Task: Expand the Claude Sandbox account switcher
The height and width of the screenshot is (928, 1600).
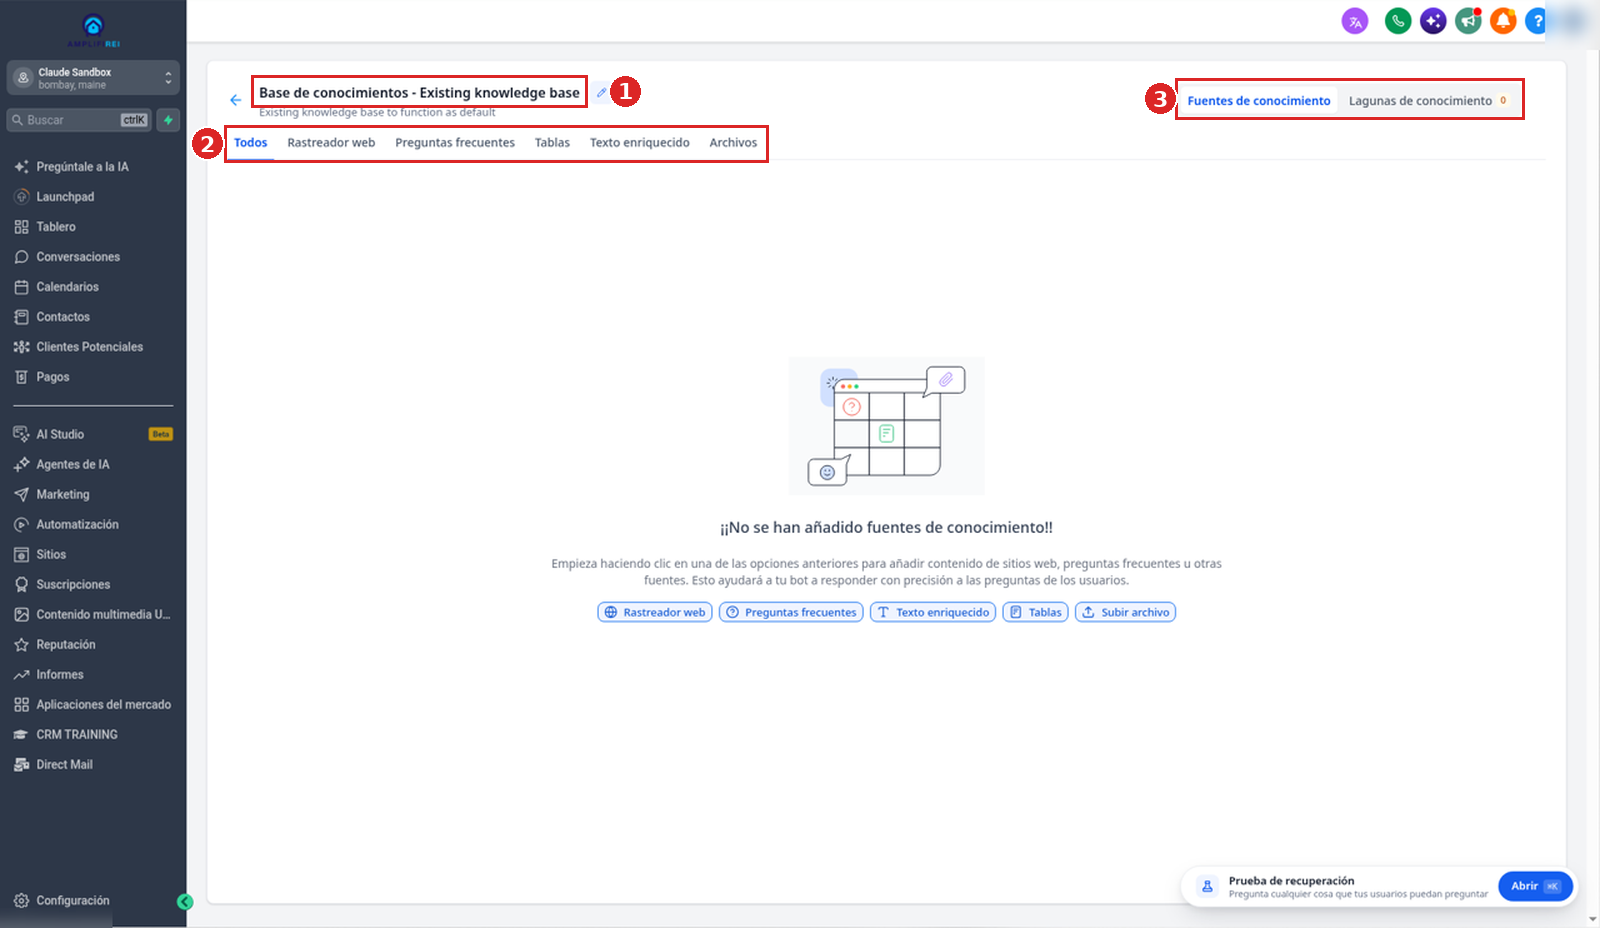Action: [93, 78]
